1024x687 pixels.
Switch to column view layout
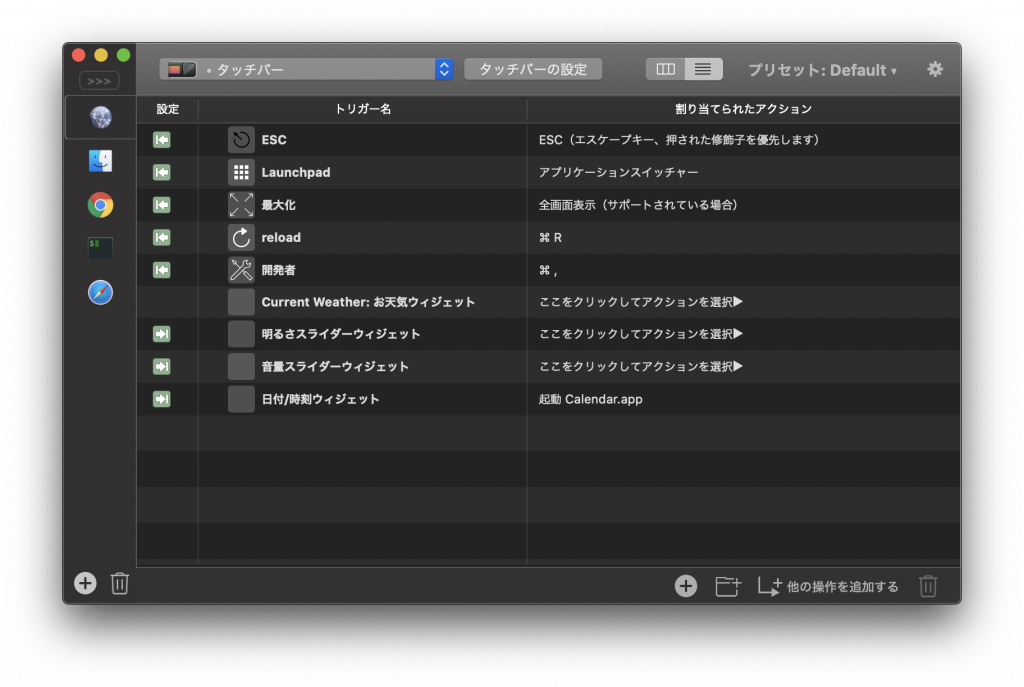pyautogui.click(x=666, y=69)
